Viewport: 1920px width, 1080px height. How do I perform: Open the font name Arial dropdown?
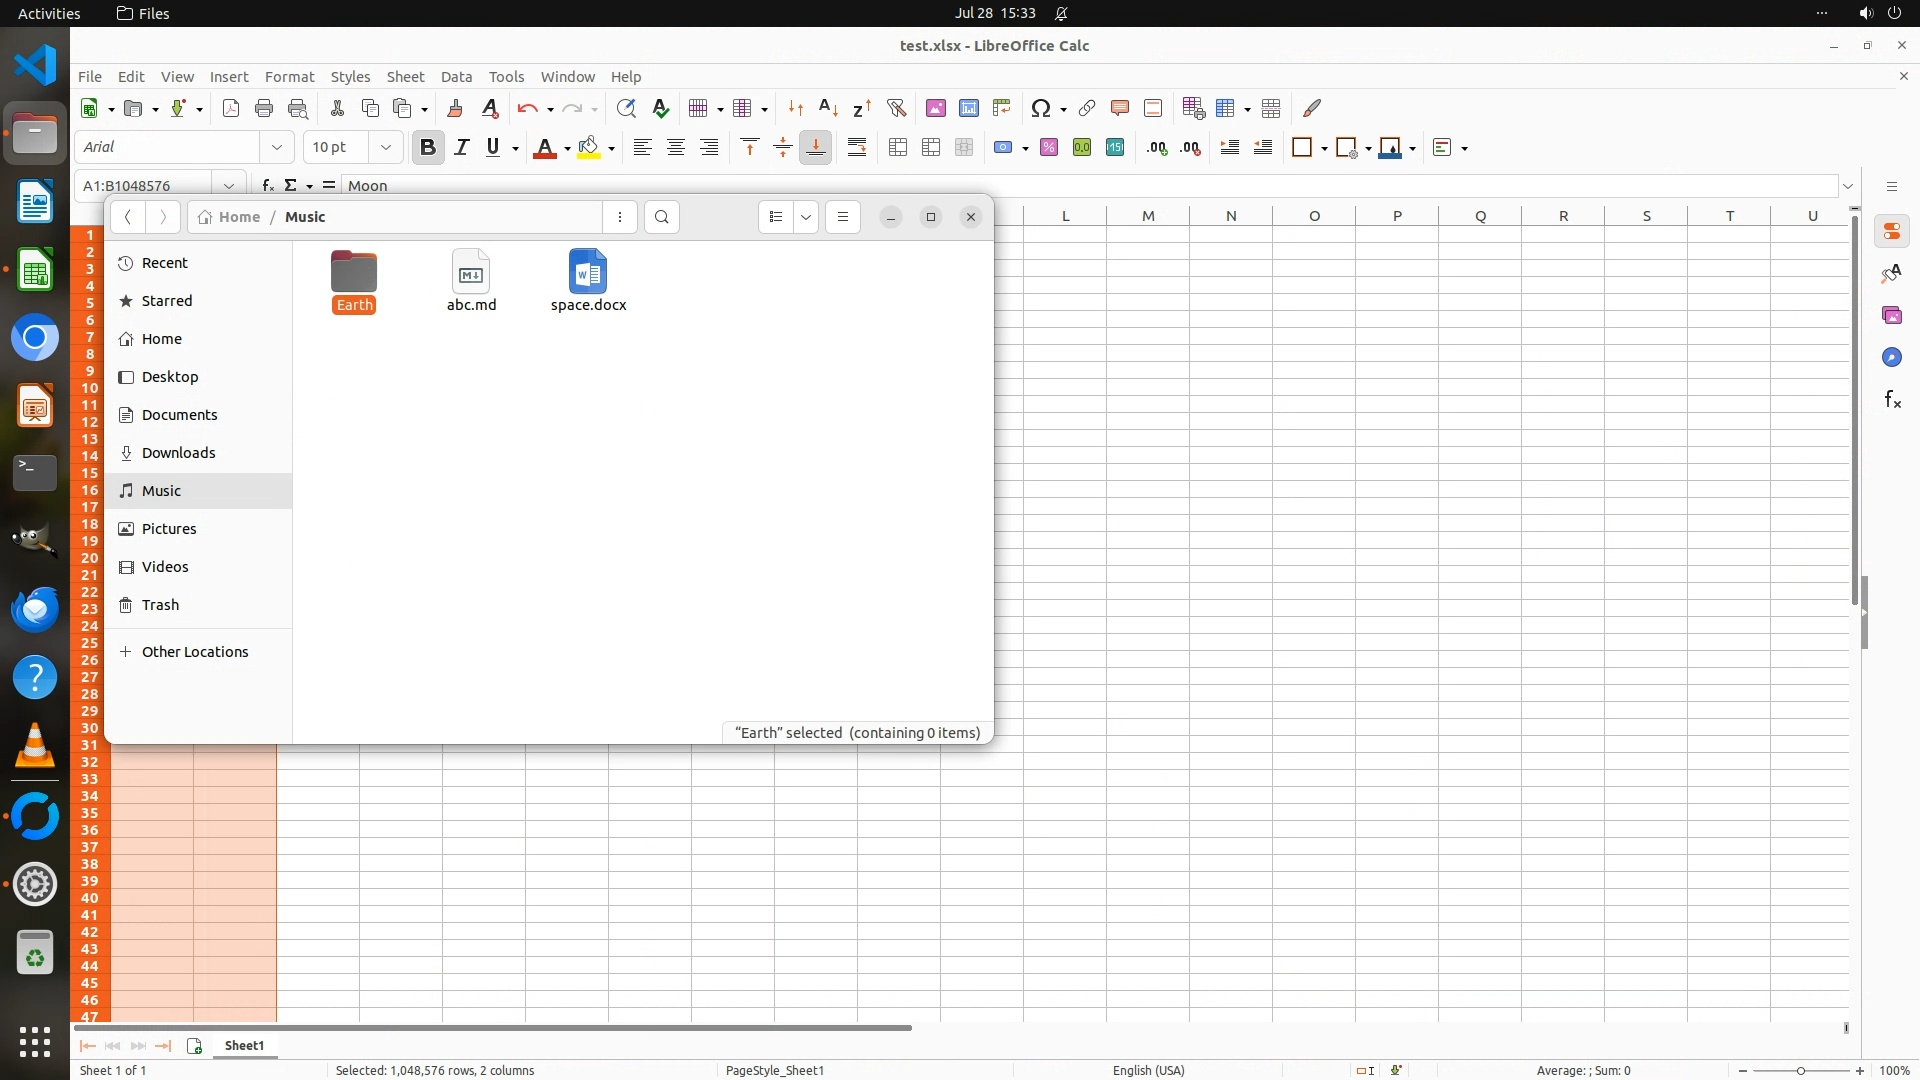pyautogui.click(x=277, y=148)
